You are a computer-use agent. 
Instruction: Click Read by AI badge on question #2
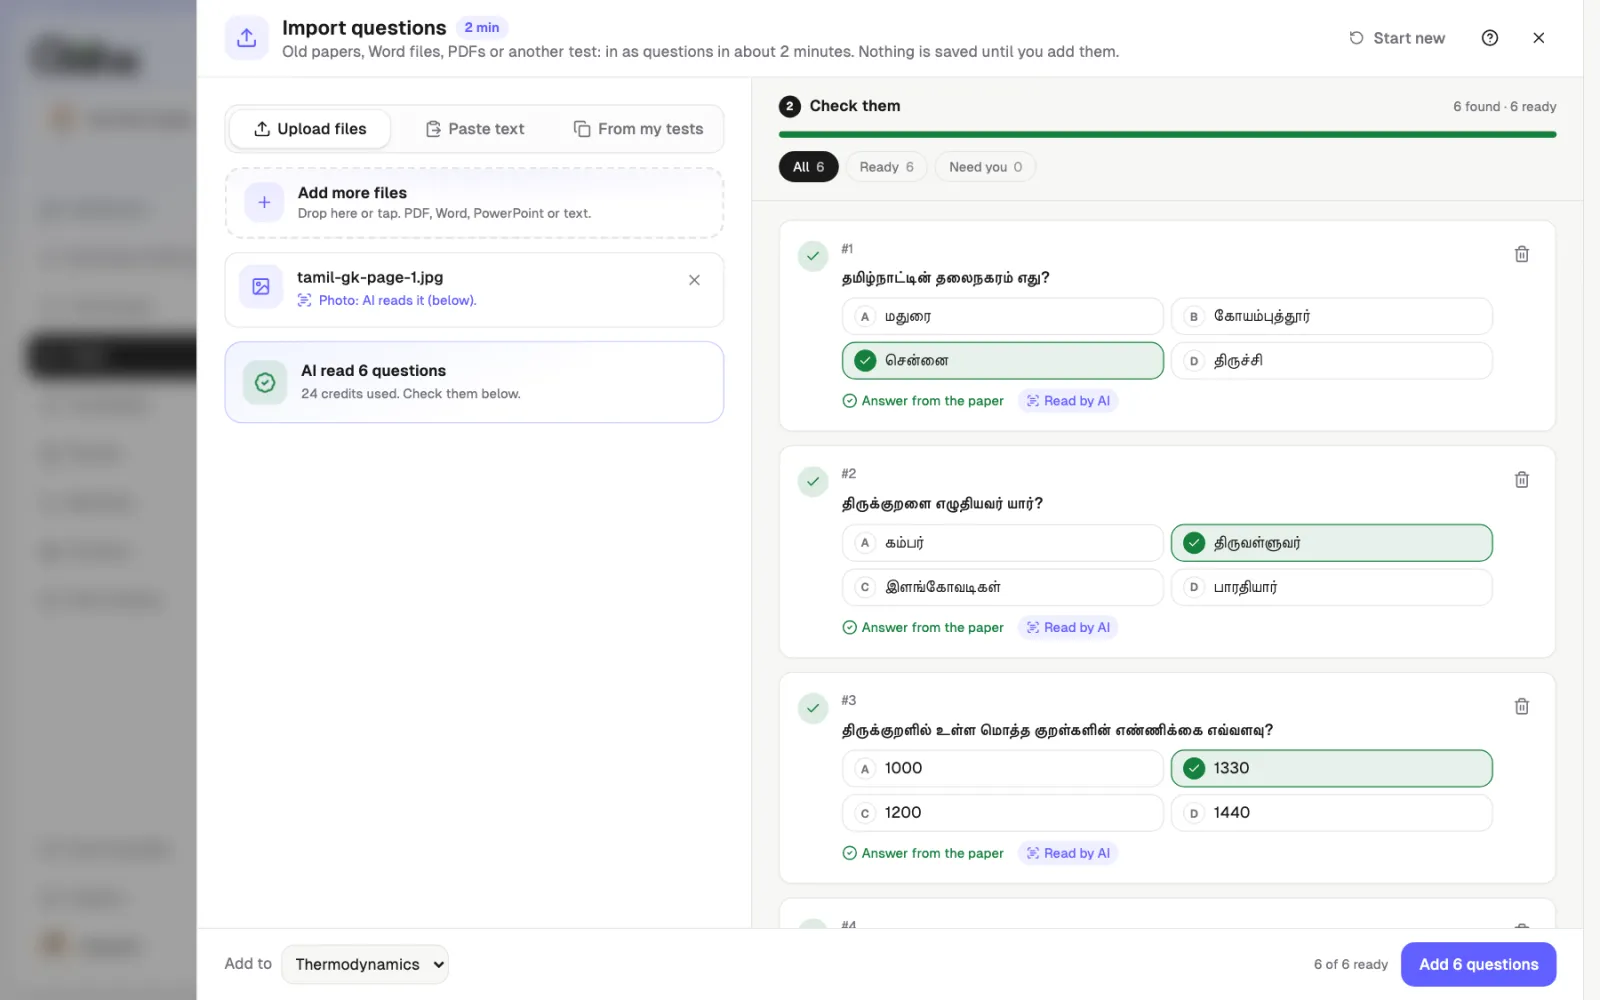point(1067,627)
